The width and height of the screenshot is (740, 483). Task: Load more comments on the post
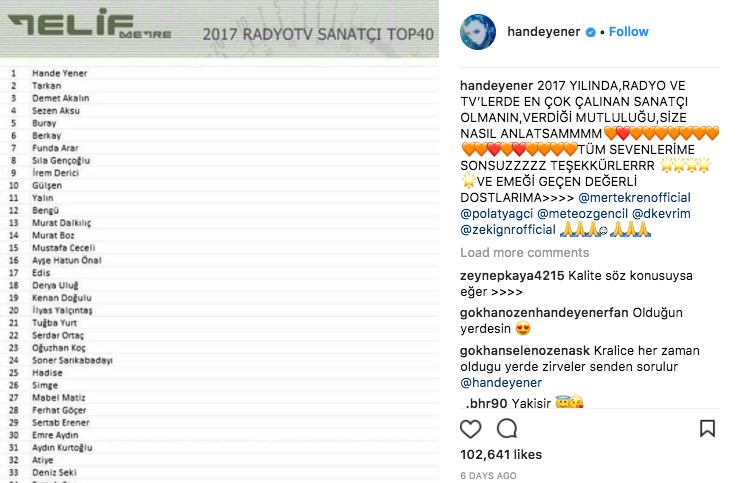(524, 253)
